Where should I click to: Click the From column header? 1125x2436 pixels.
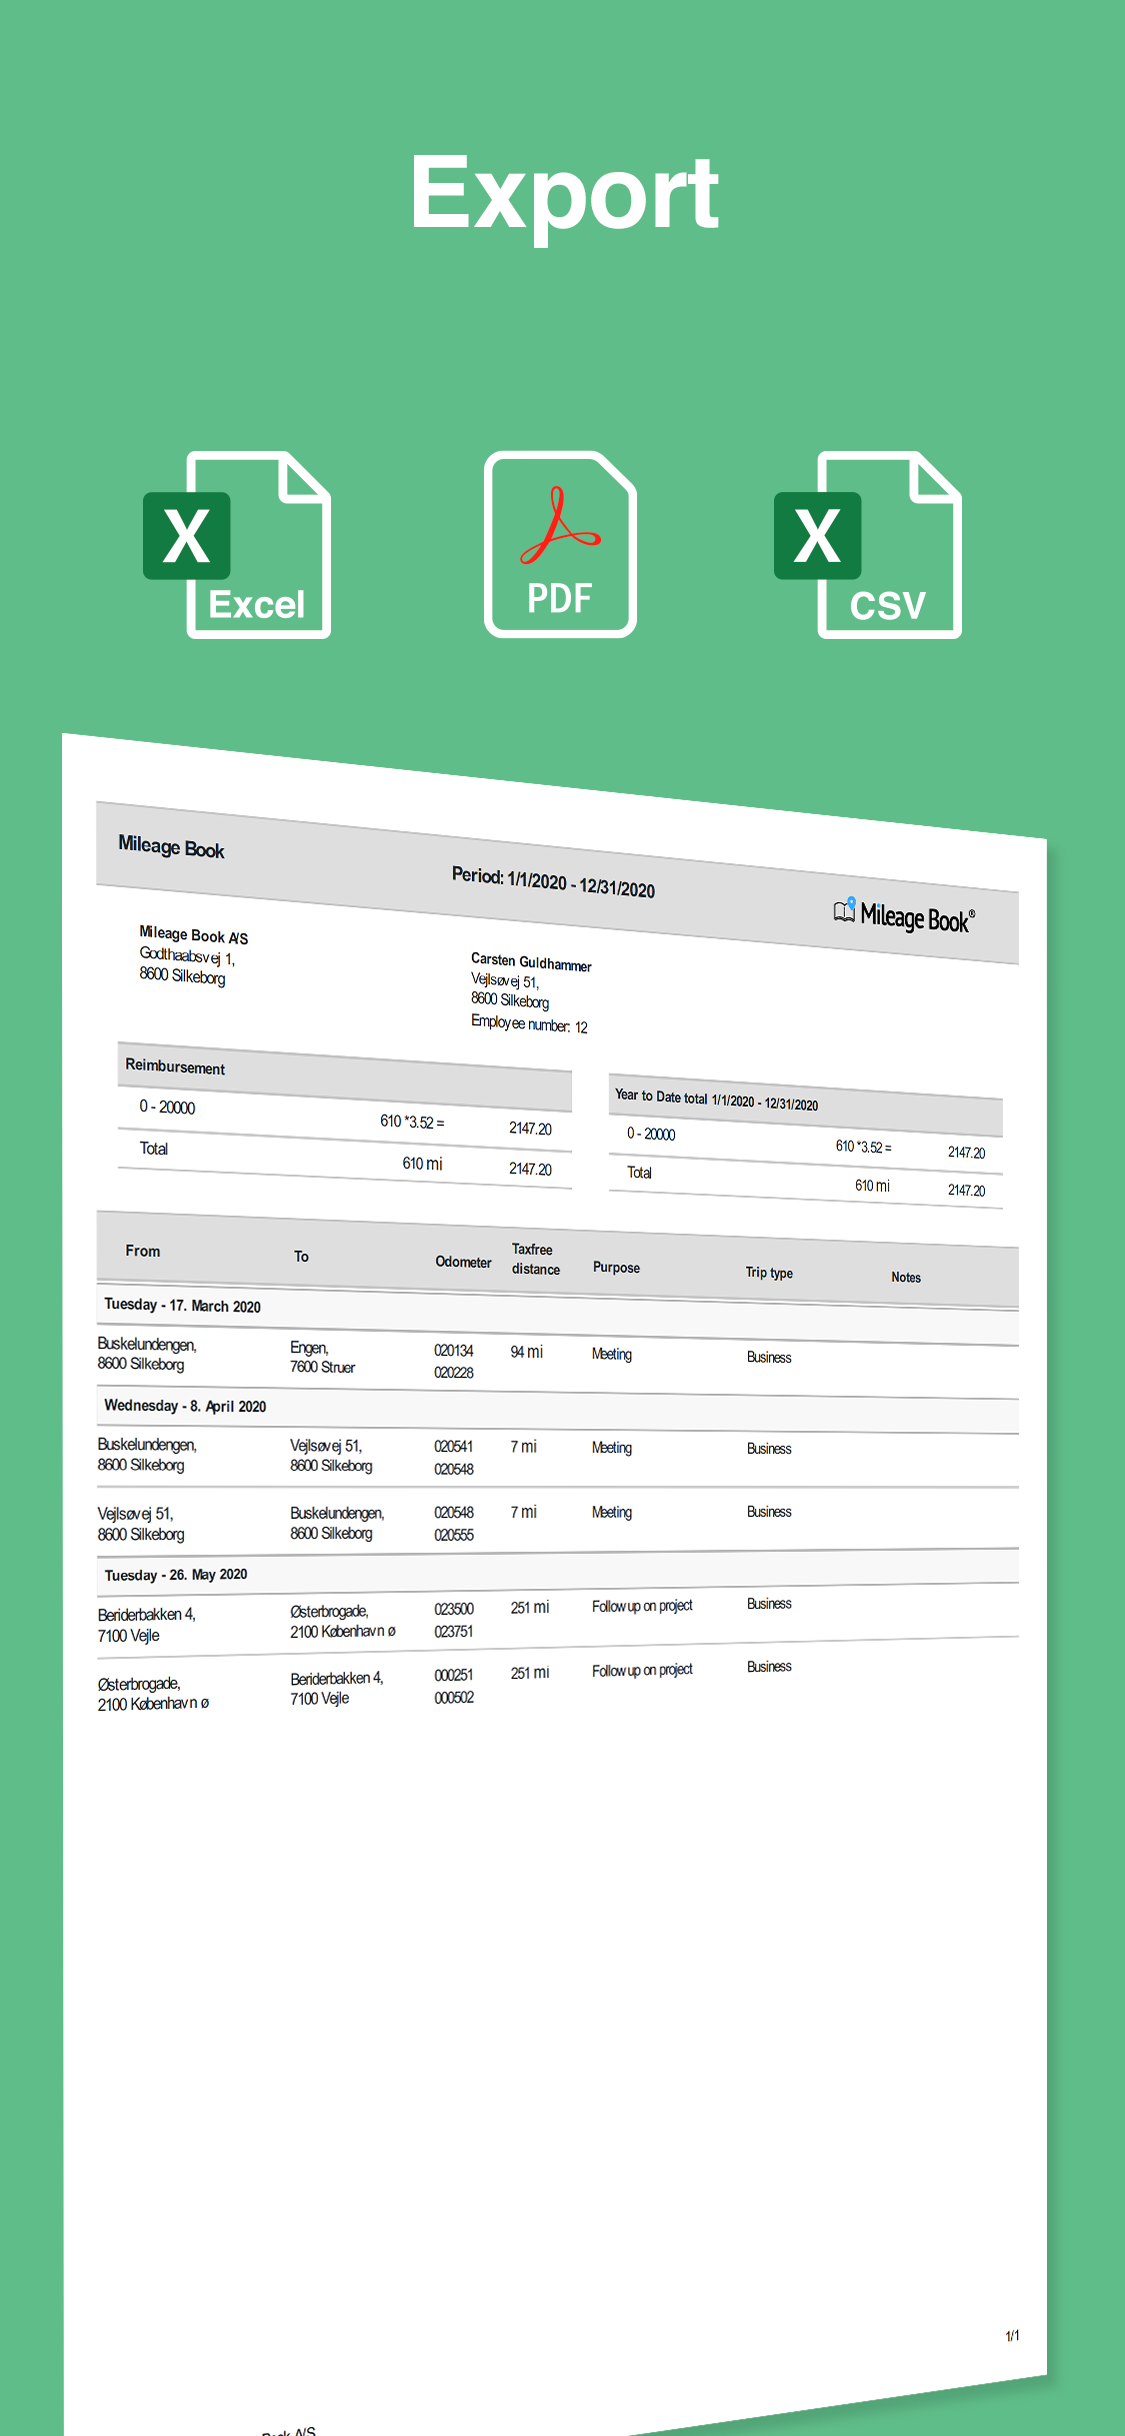143,1251
